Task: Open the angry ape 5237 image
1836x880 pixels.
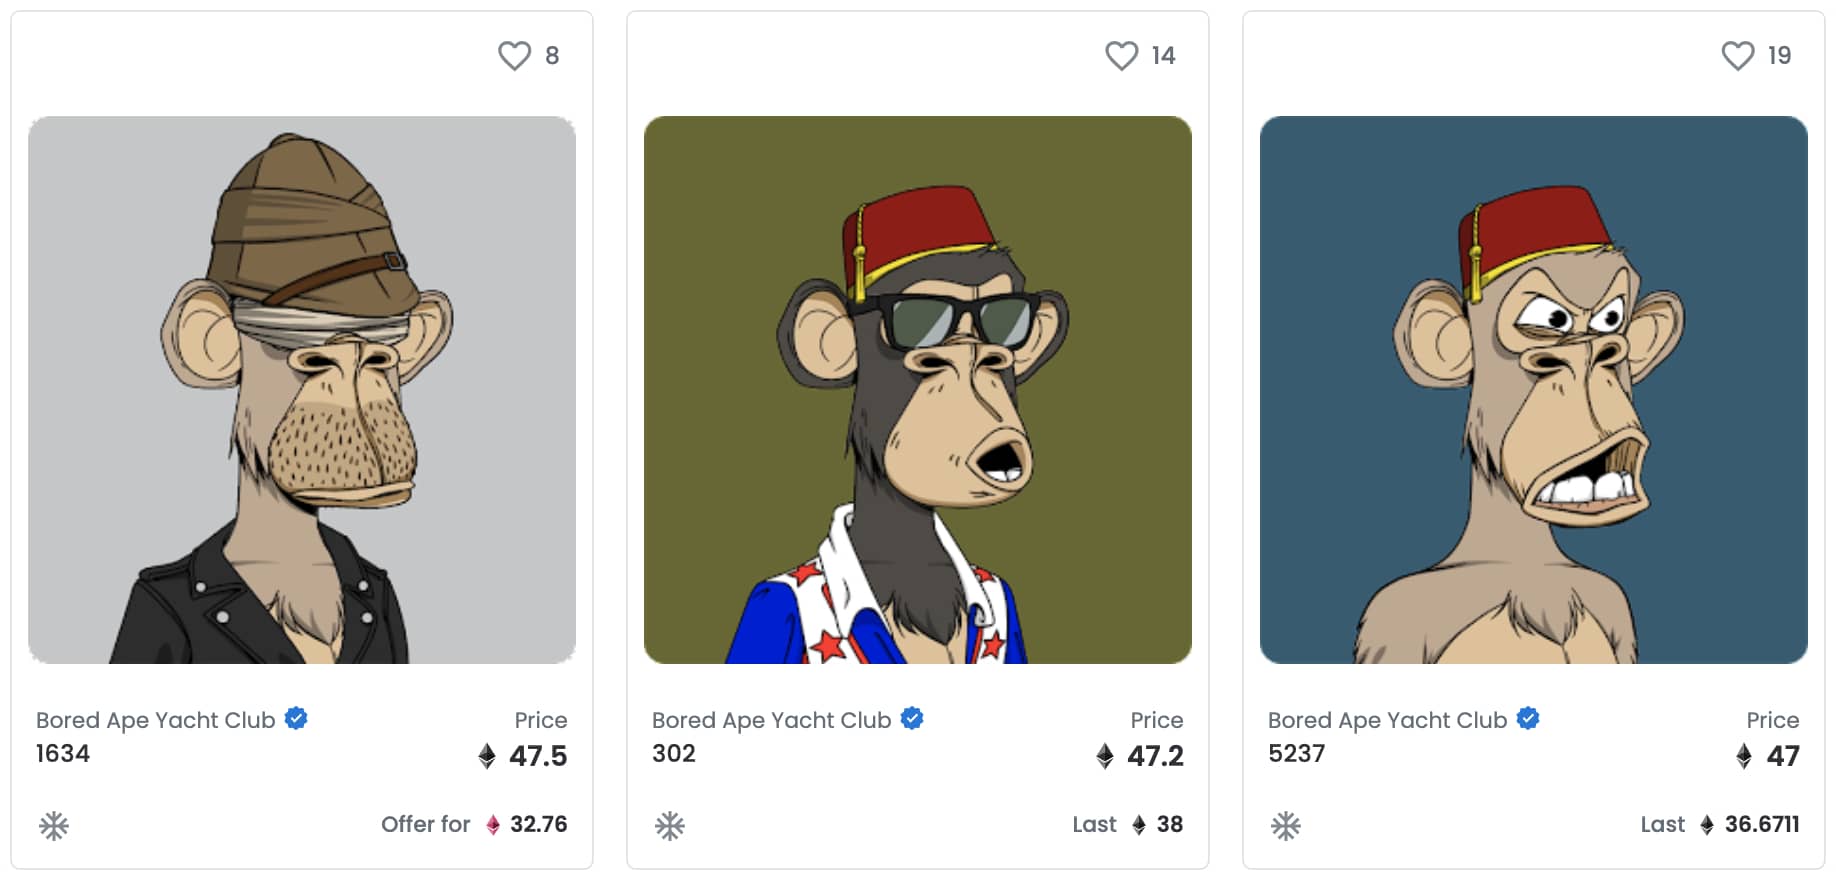Action: coord(1534,390)
